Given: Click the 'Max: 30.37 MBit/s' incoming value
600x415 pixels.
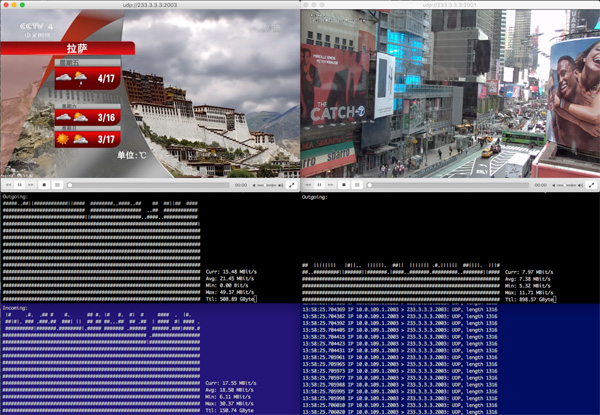Looking at the screenshot, I should pyautogui.click(x=230, y=404).
